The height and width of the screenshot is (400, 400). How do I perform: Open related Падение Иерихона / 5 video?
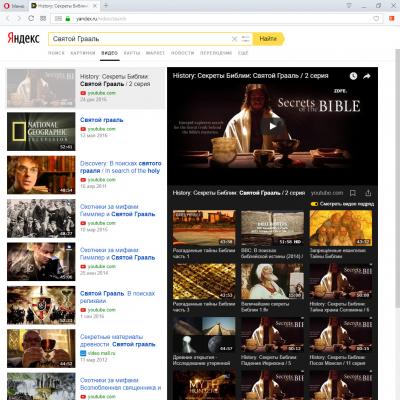[x=272, y=335]
